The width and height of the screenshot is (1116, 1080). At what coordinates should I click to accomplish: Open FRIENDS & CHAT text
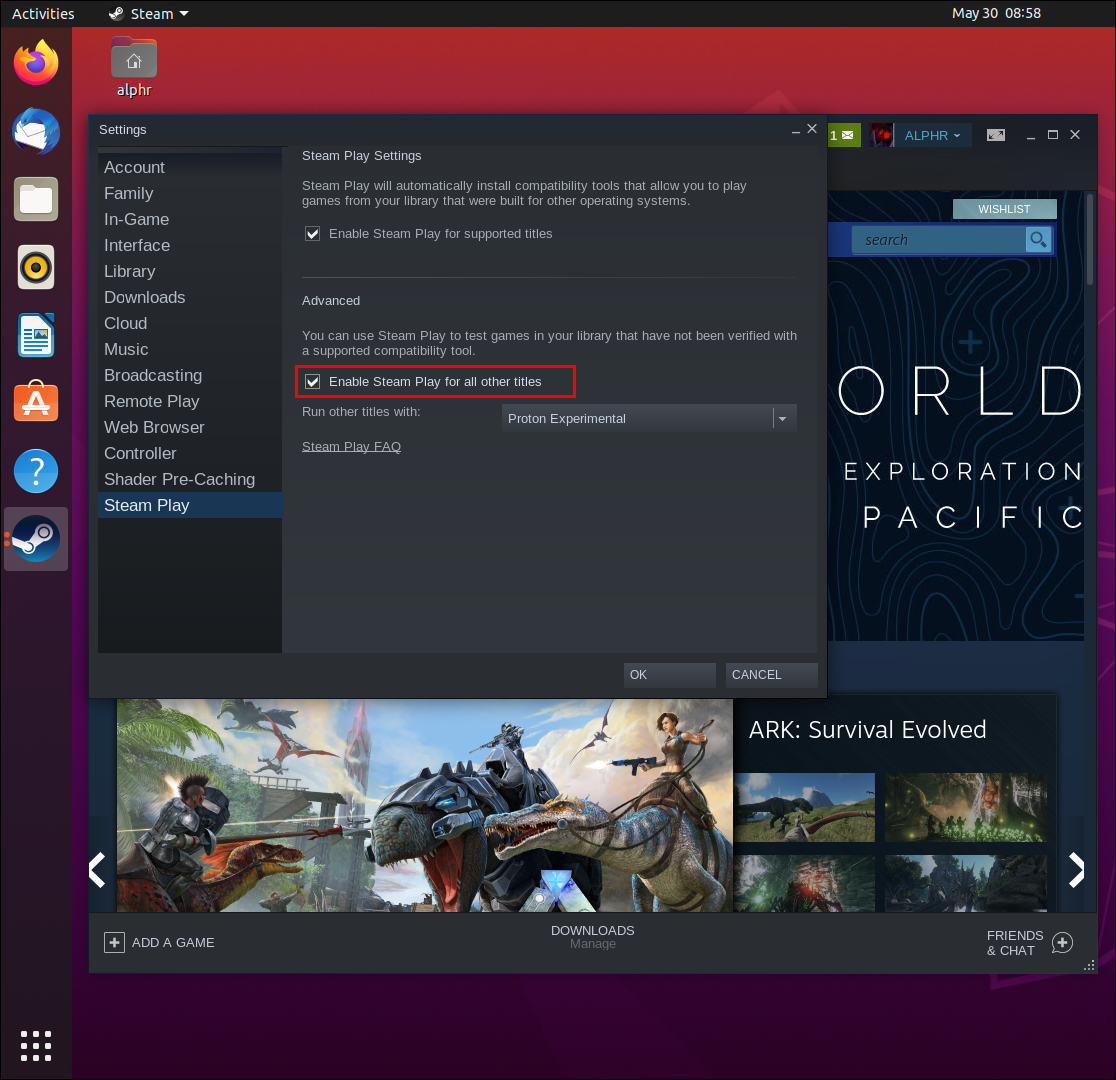point(1014,943)
